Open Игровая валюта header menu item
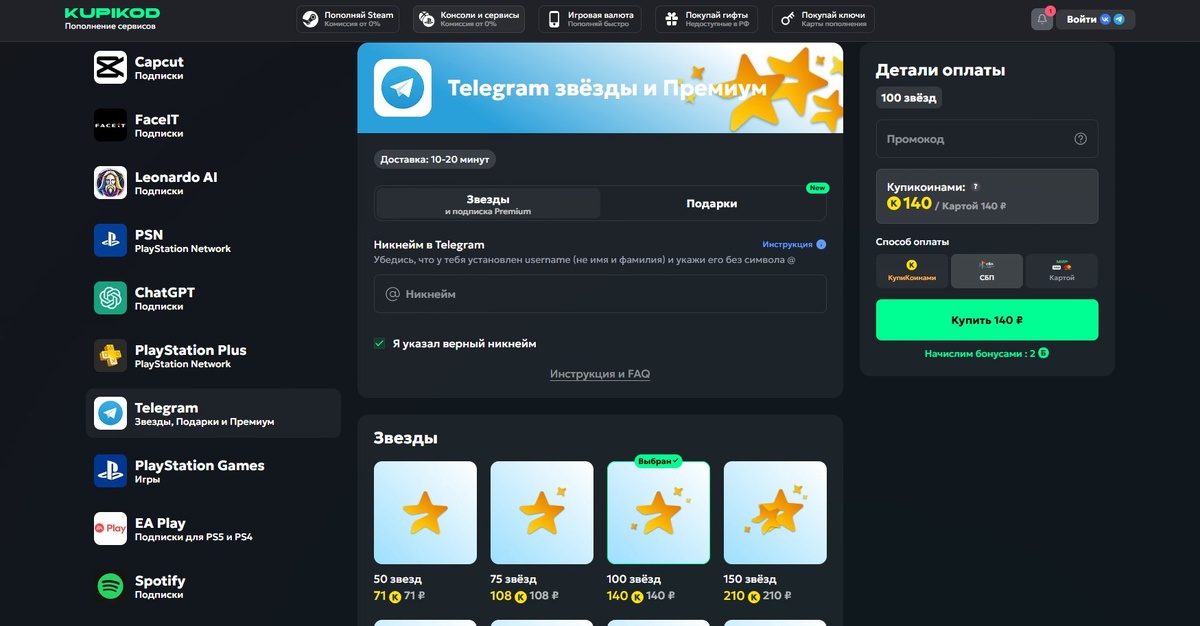Image resolution: width=1200 pixels, height=626 pixels. point(590,19)
